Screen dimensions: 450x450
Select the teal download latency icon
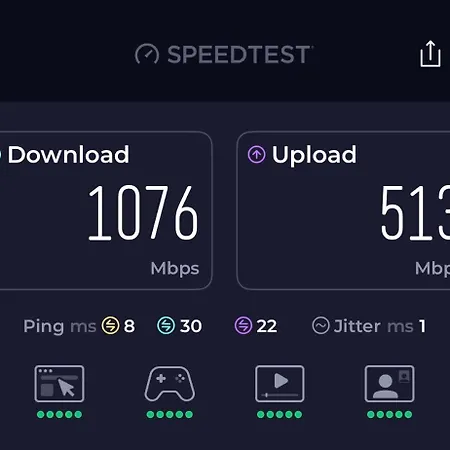[166, 325]
